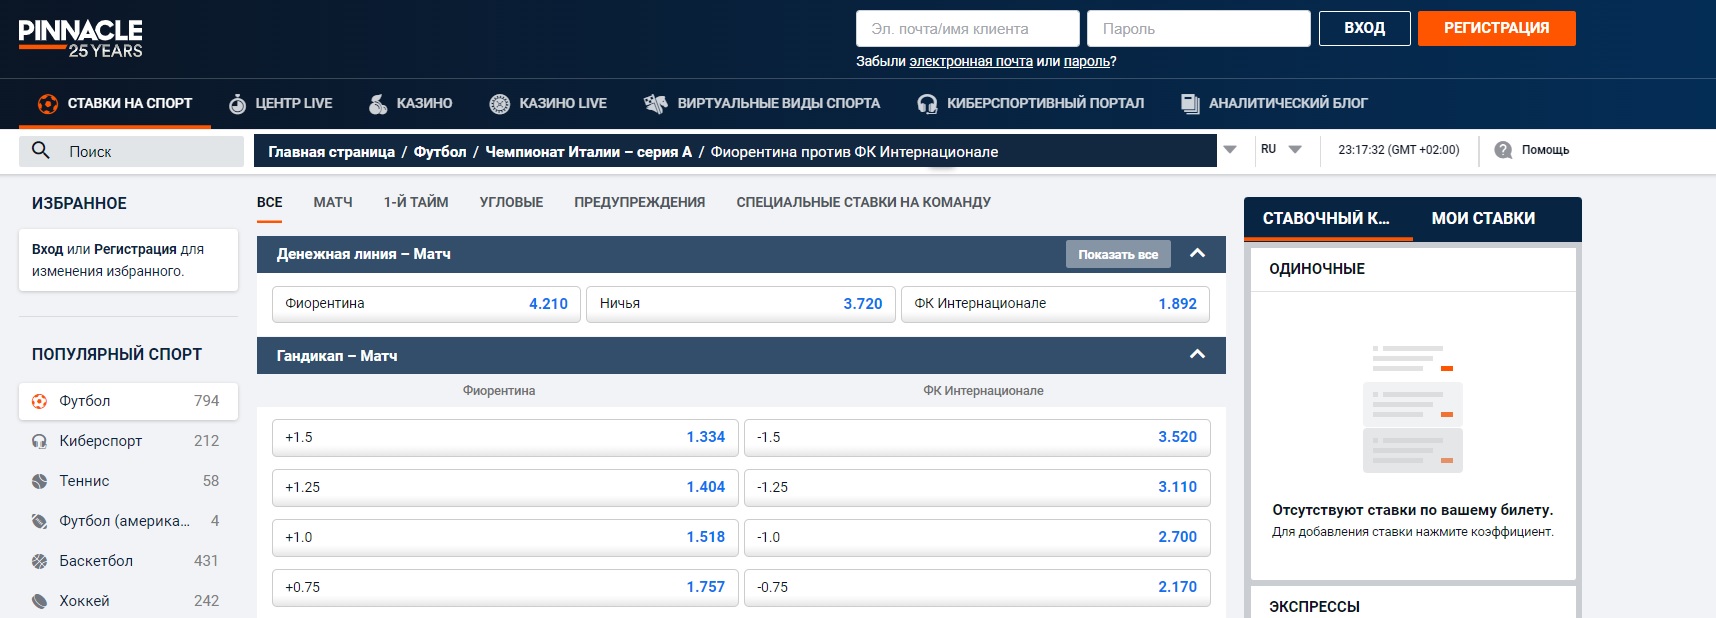Click the Футбол sport icon in sidebar
1716x618 pixels.
[39, 401]
